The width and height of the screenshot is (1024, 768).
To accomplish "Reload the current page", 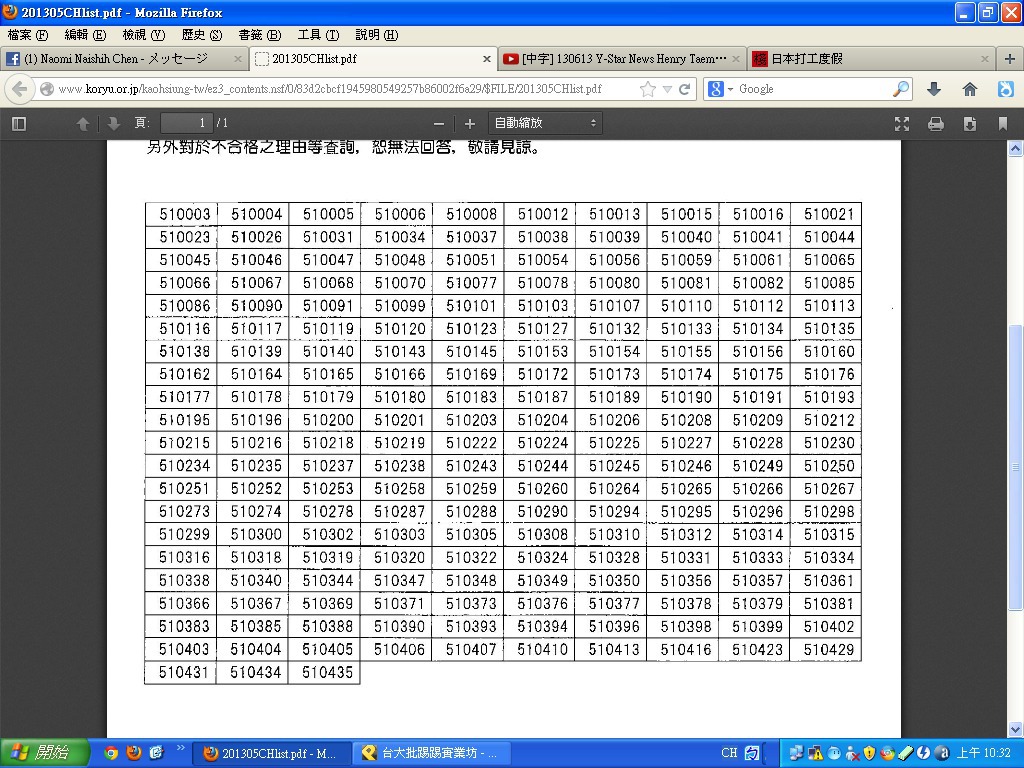I will click(684, 89).
